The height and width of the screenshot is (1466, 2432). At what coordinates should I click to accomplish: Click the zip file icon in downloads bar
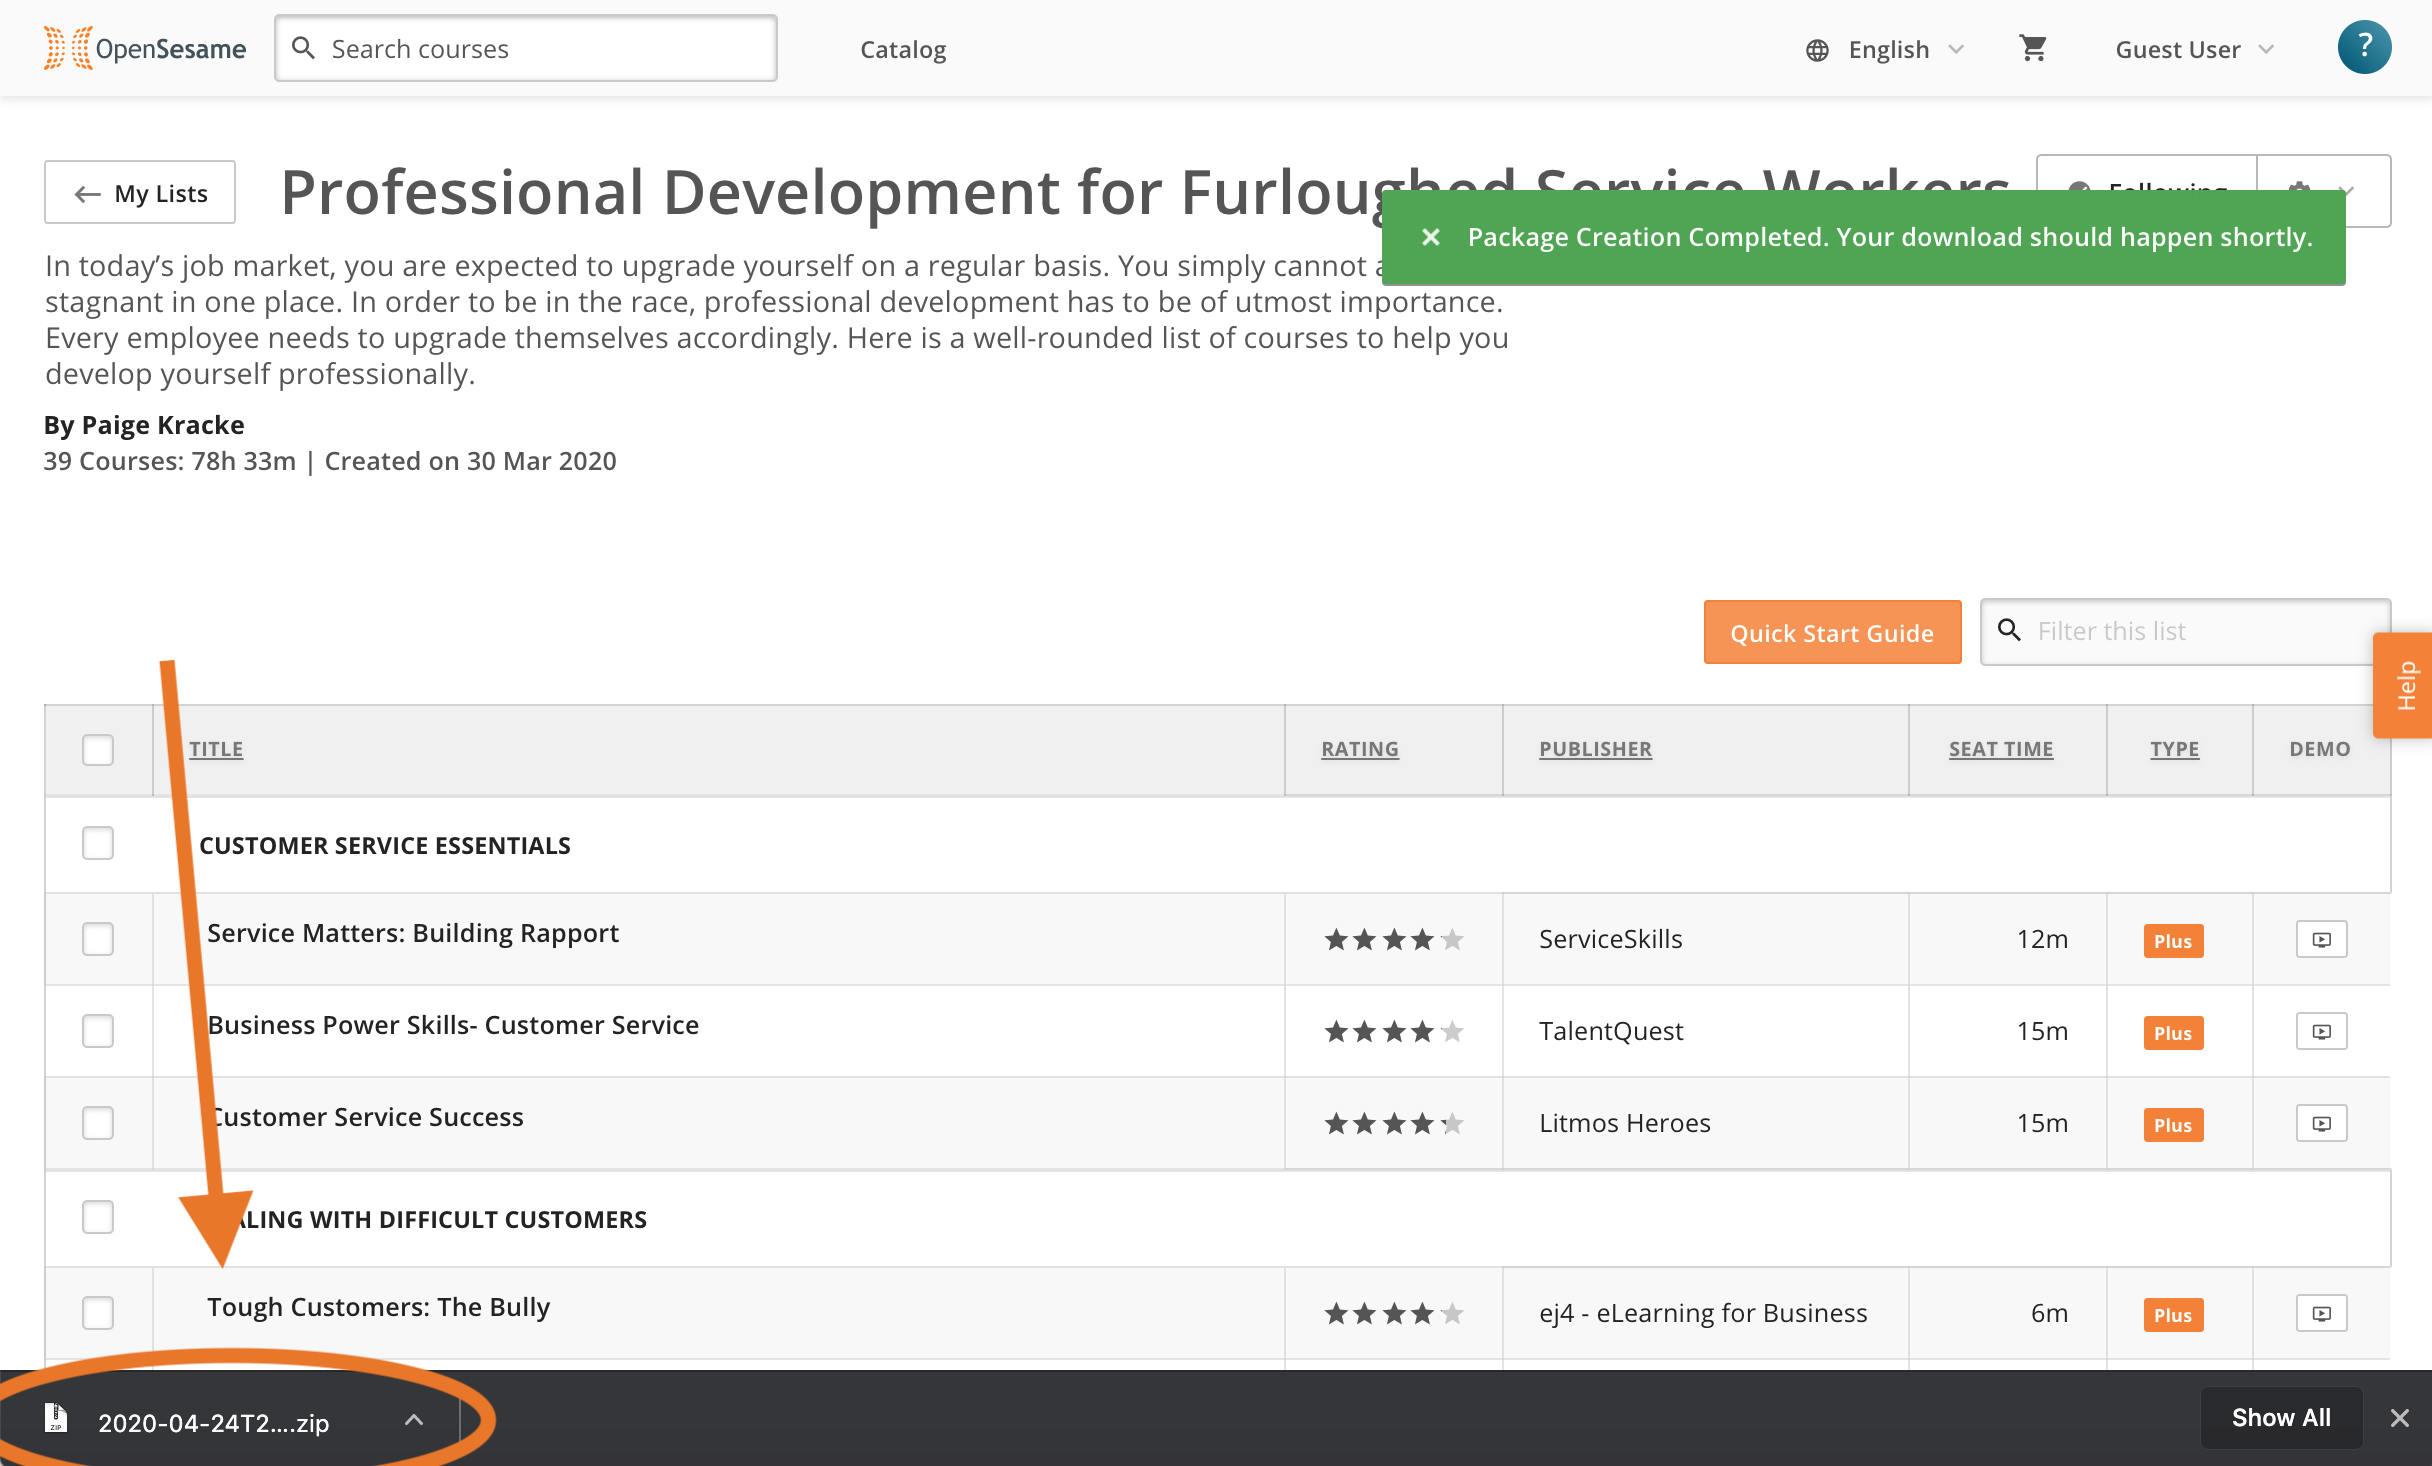[56, 1418]
